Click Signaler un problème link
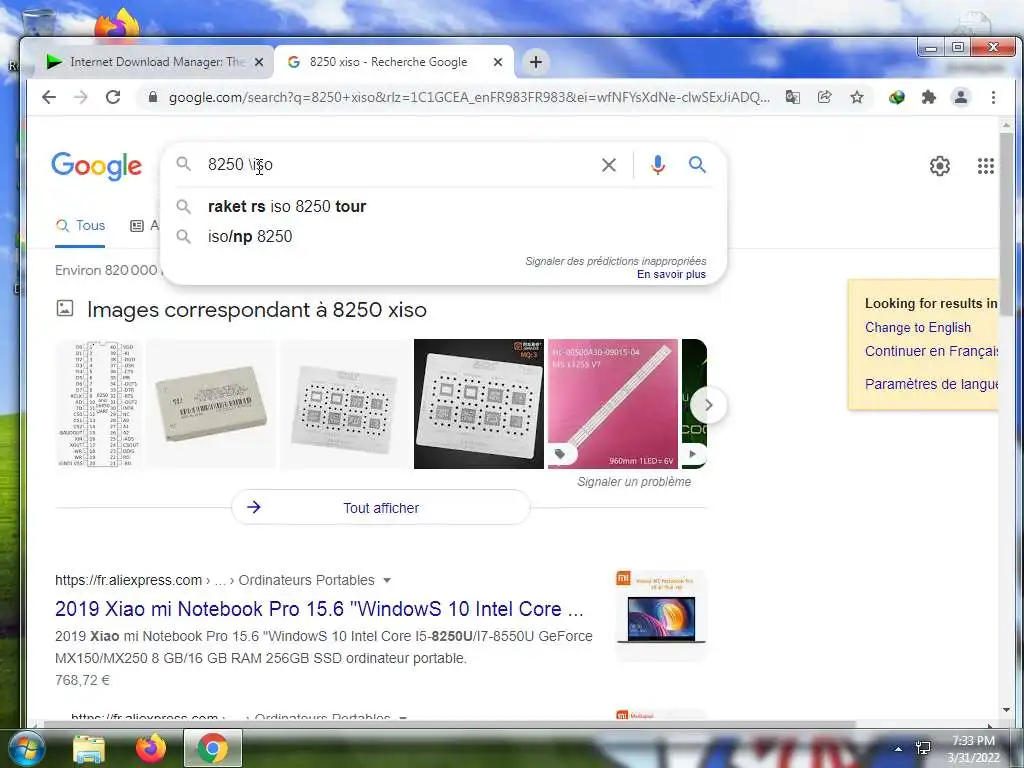The width and height of the screenshot is (1024, 768). coord(633,481)
